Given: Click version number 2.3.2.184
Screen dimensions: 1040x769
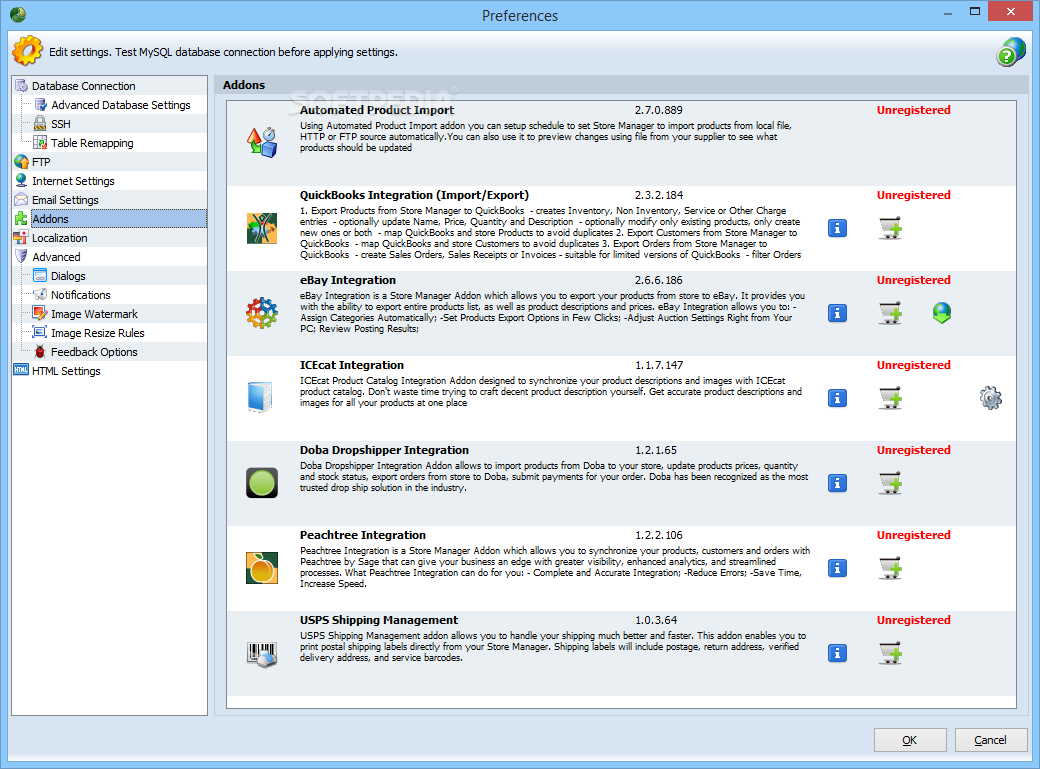Looking at the screenshot, I should 659,195.
